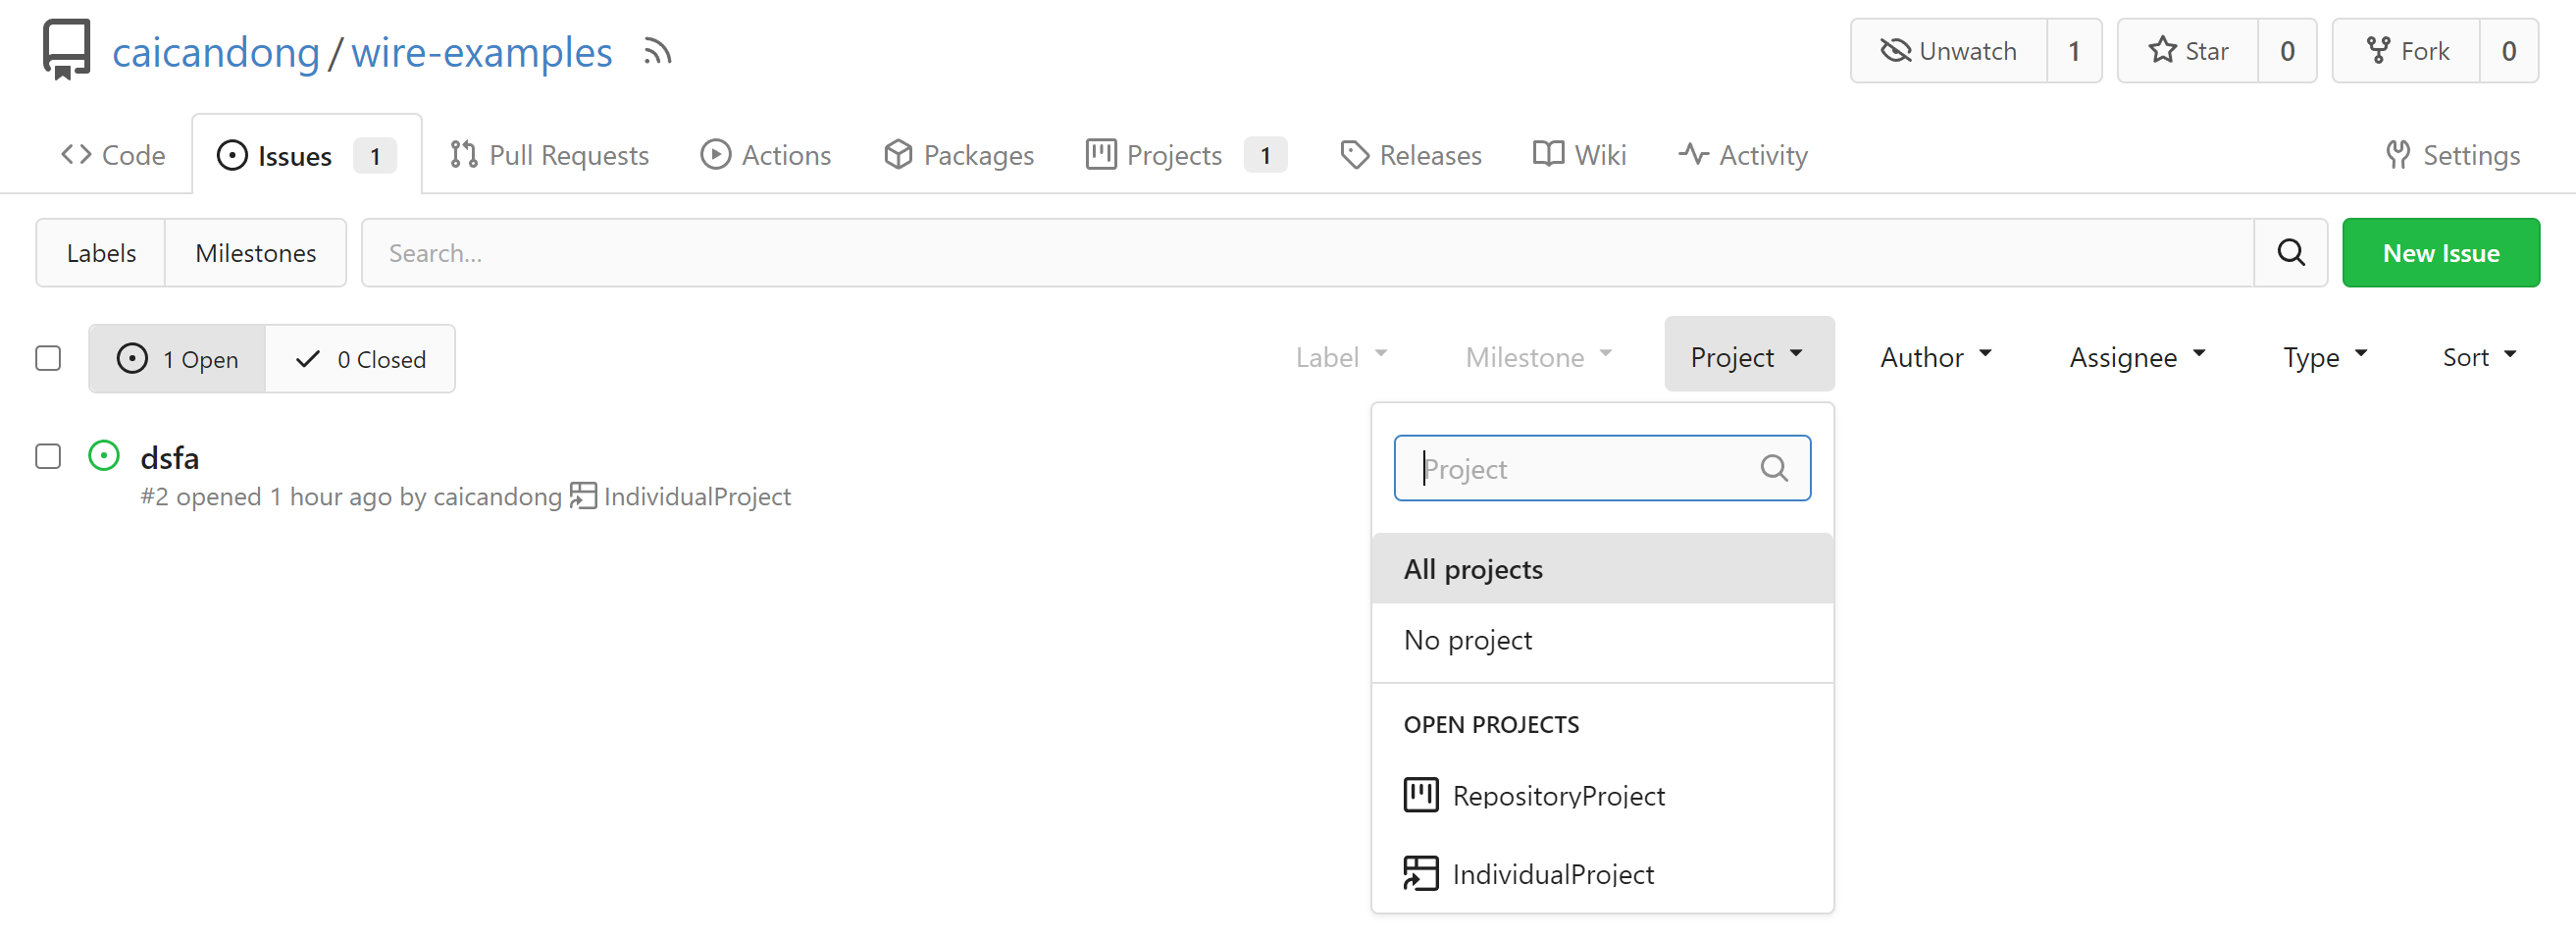Open the dsfa issue link
Viewport: 2576px width, 938px height.
(170, 458)
